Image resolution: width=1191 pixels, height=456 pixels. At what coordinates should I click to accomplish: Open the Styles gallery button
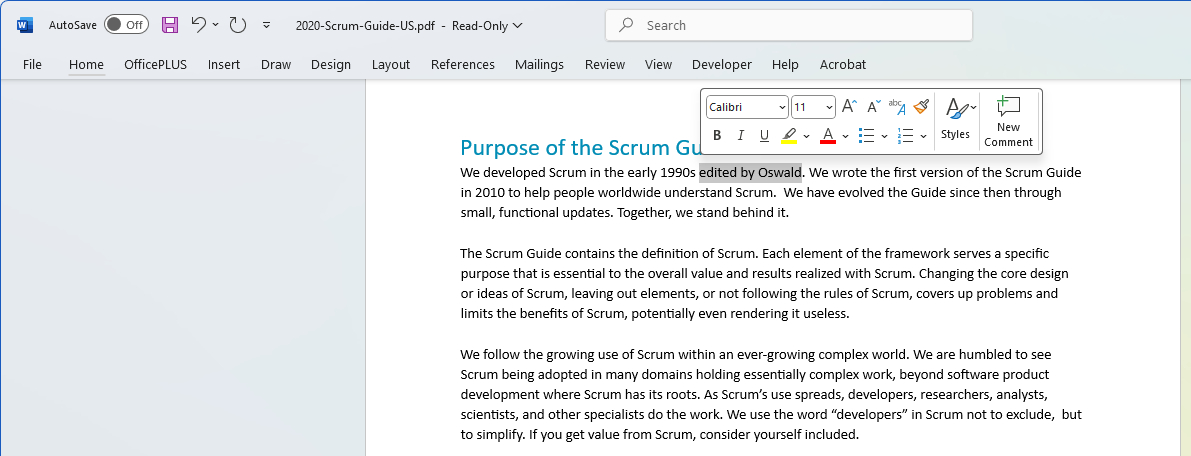point(956,120)
